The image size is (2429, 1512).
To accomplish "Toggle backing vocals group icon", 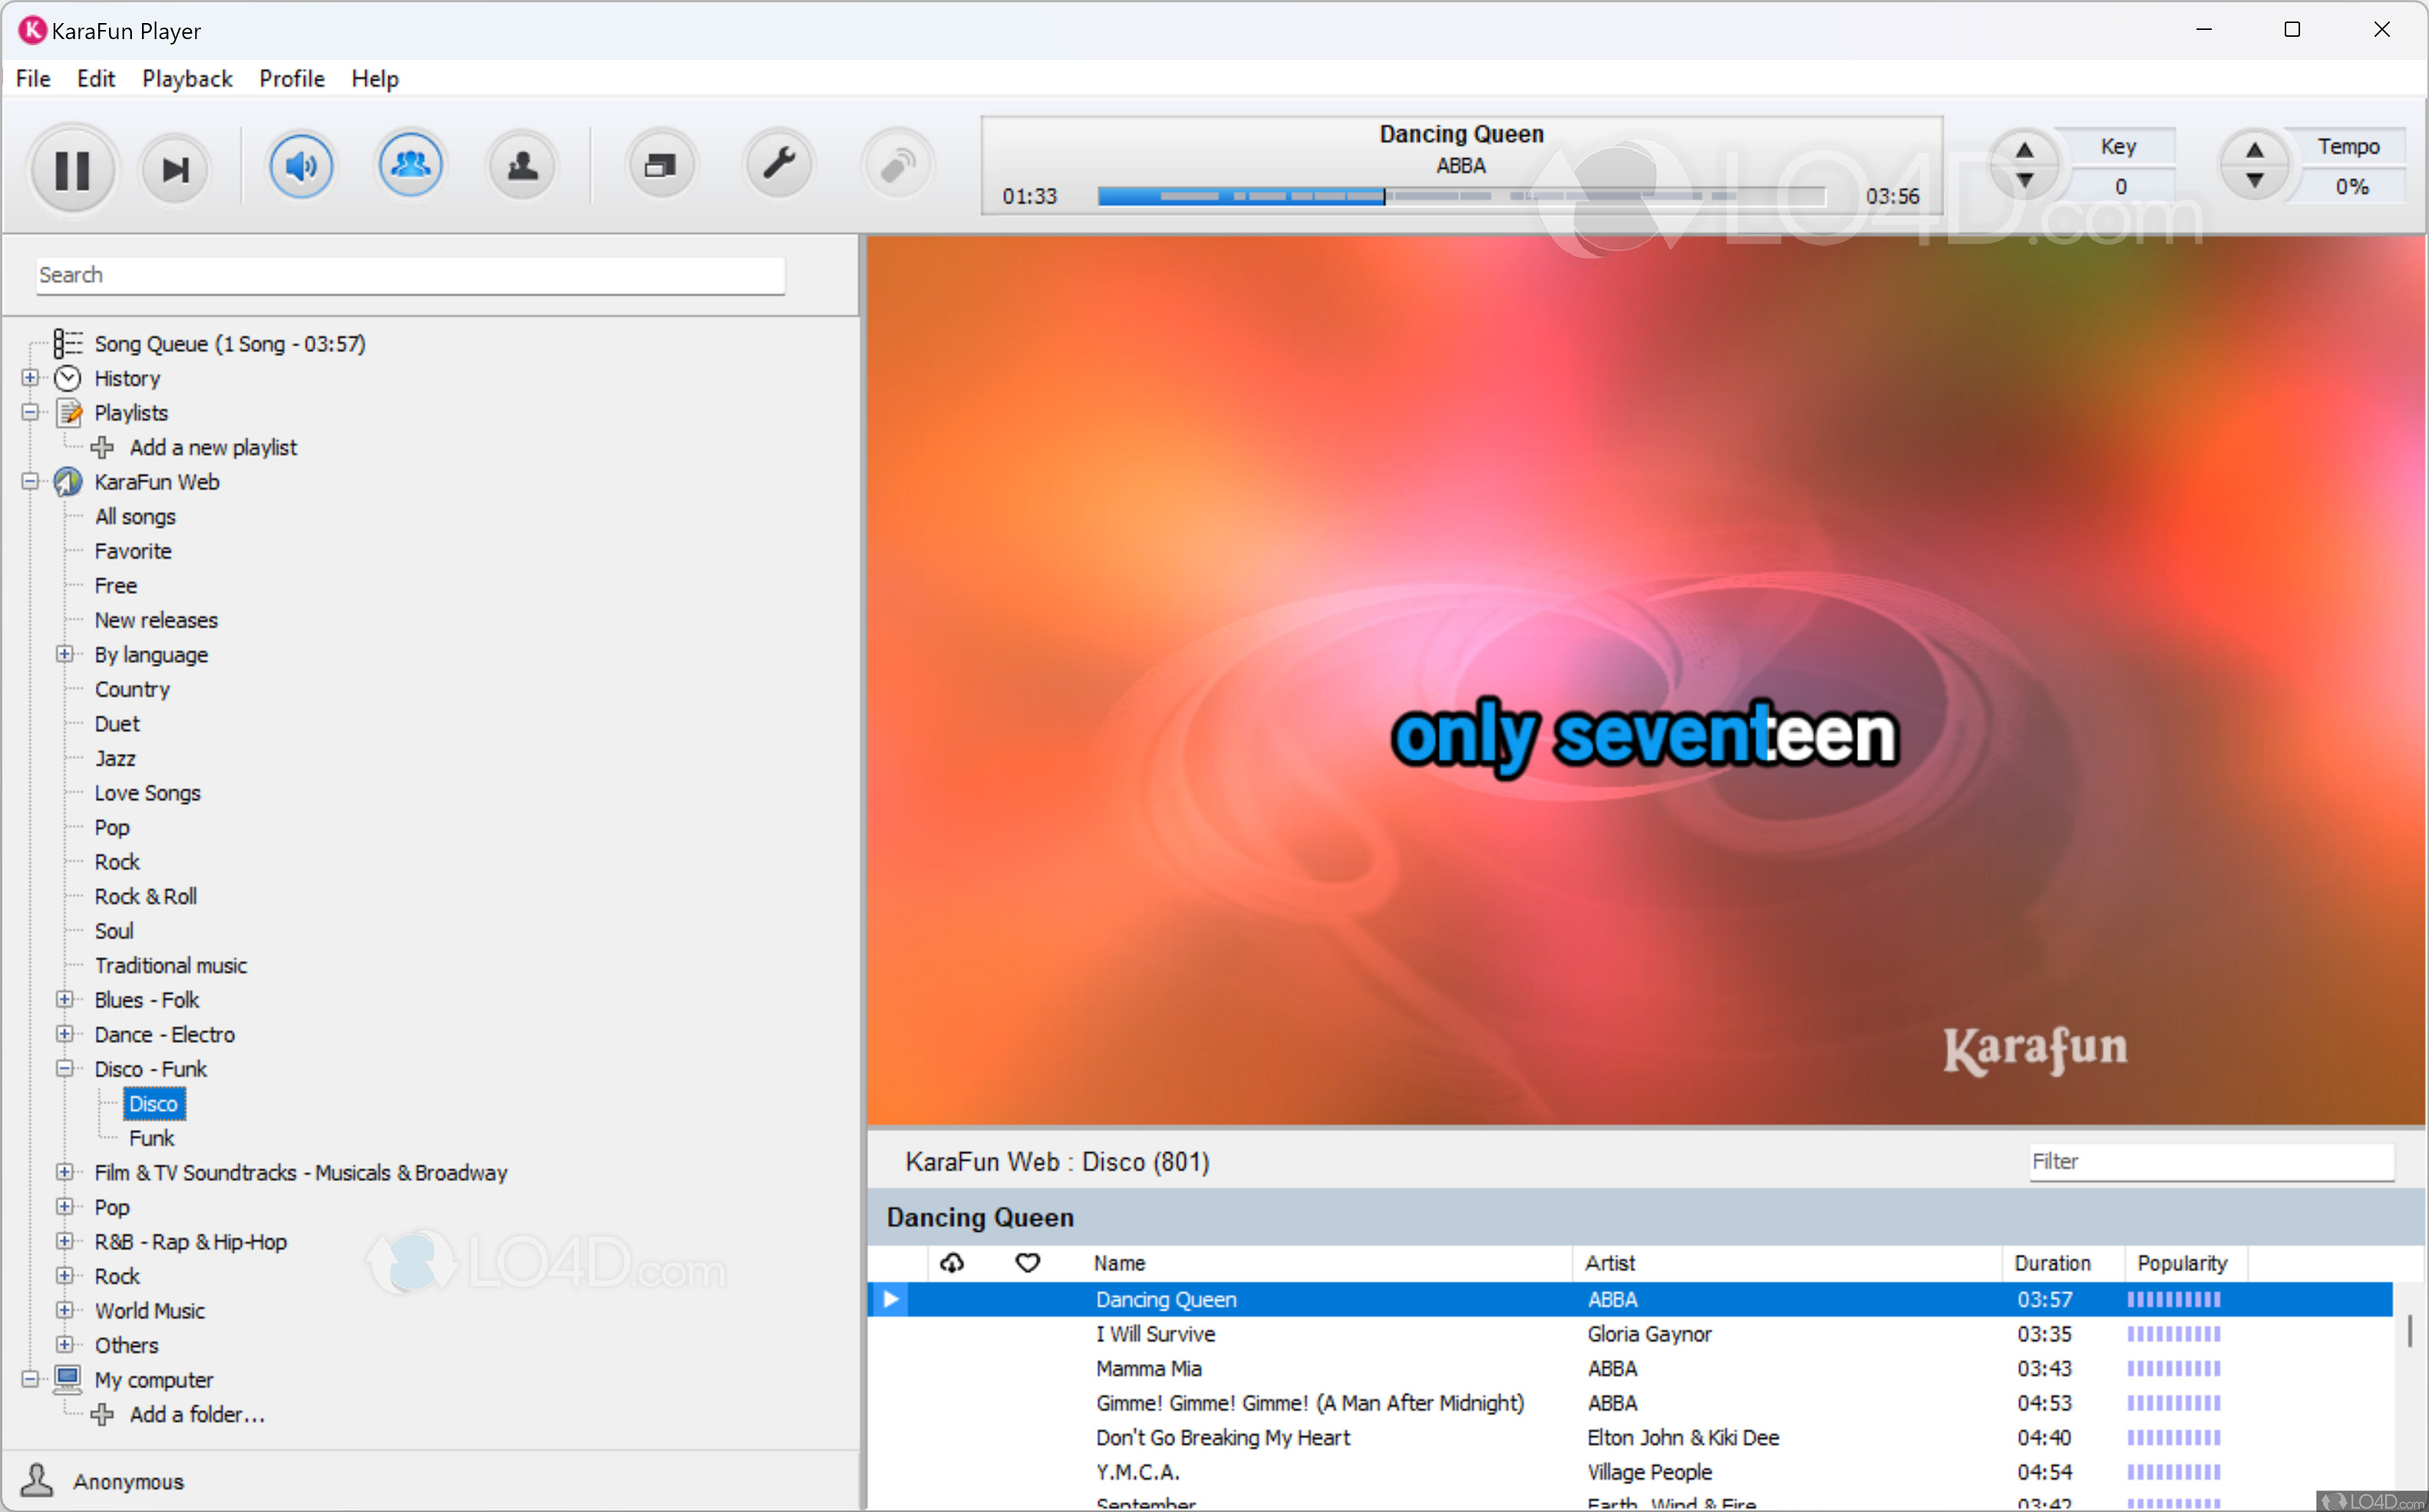I will coord(410,164).
